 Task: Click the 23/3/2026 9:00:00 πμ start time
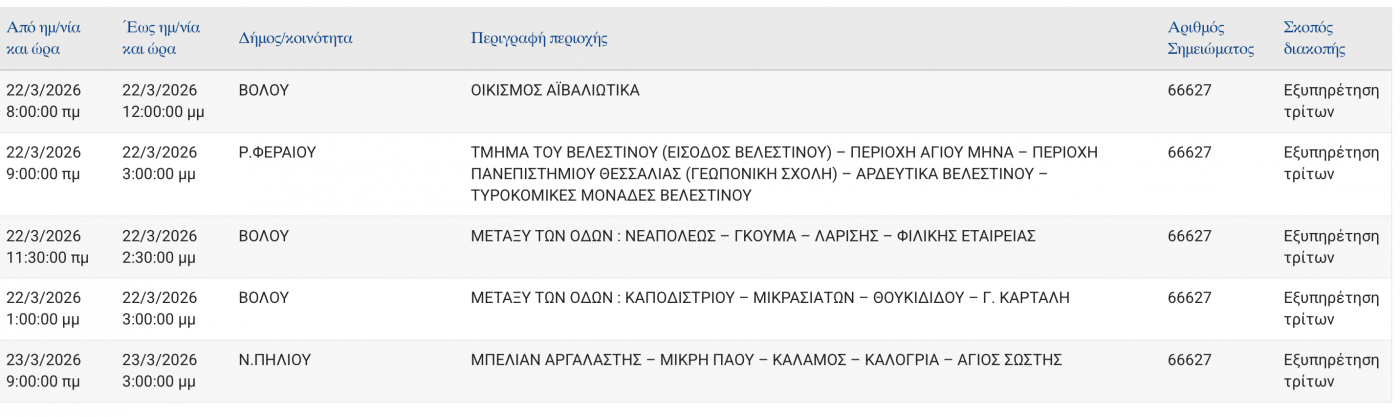click(x=43, y=370)
